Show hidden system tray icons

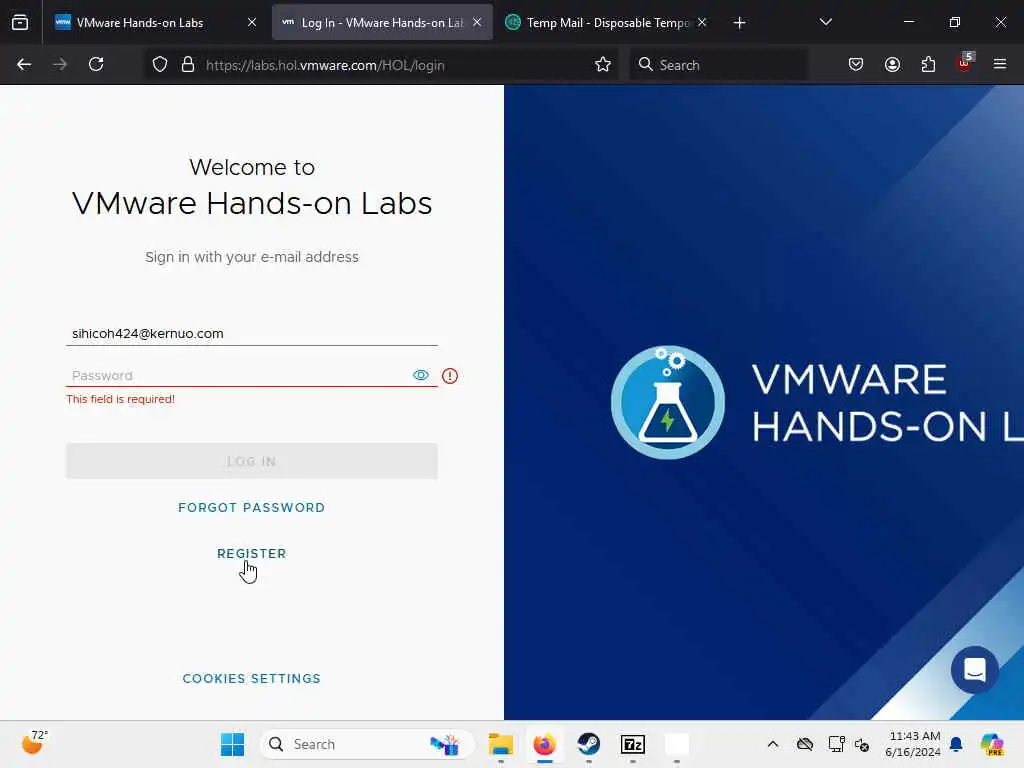(773, 744)
